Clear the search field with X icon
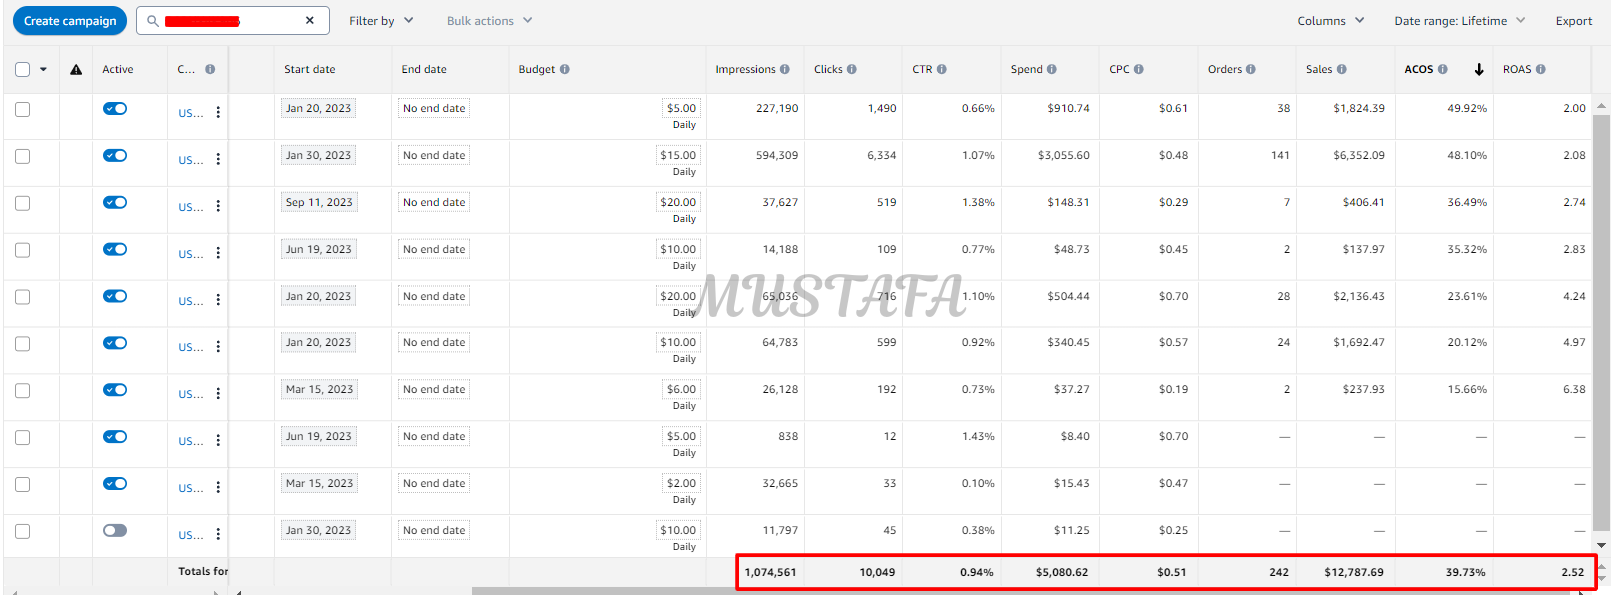This screenshot has width=1611, height=595. point(310,21)
